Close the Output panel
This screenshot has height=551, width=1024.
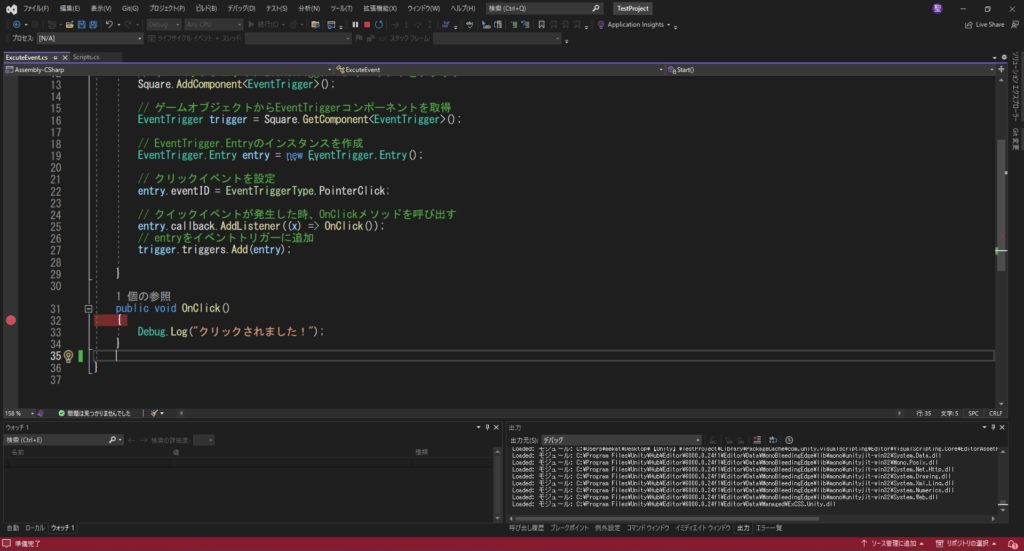pyautogui.click(x=1002, y=427)
